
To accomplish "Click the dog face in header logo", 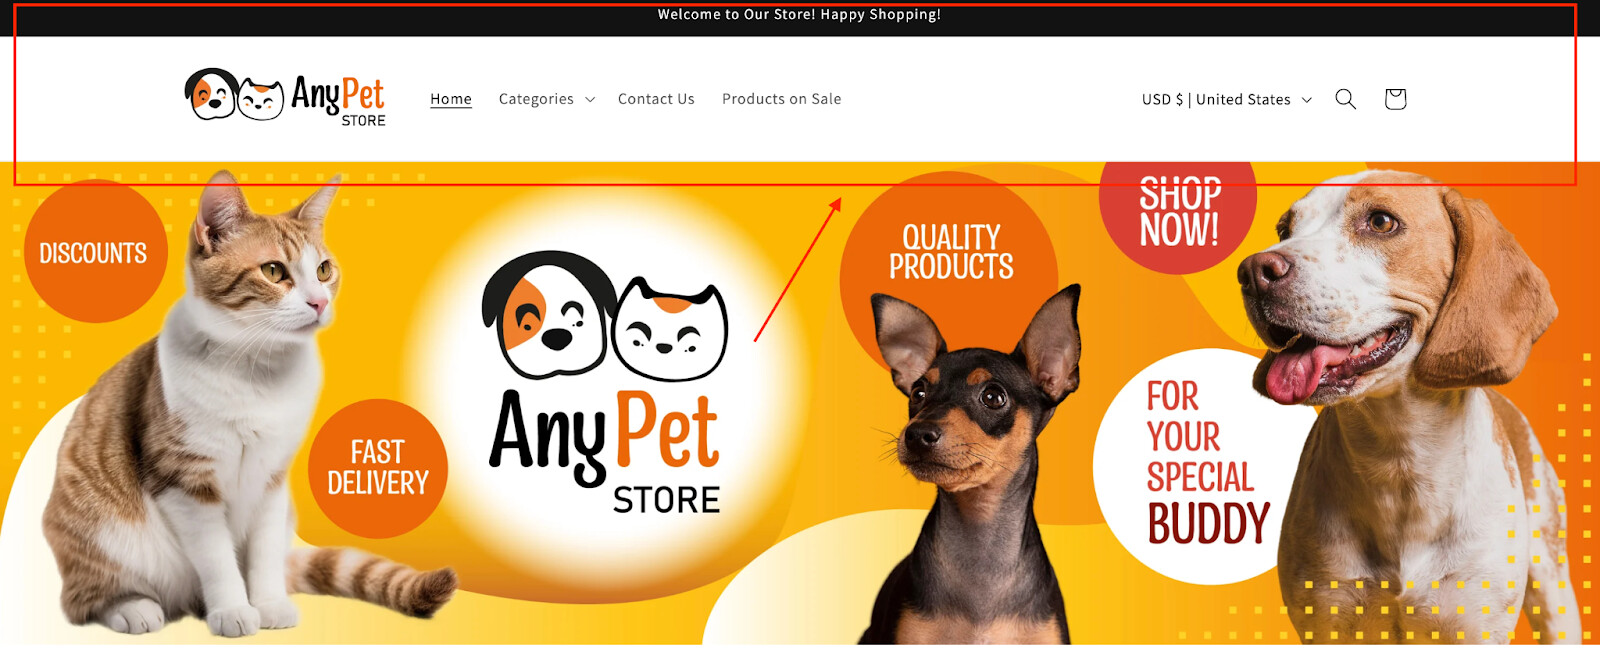I will [211, 95].
